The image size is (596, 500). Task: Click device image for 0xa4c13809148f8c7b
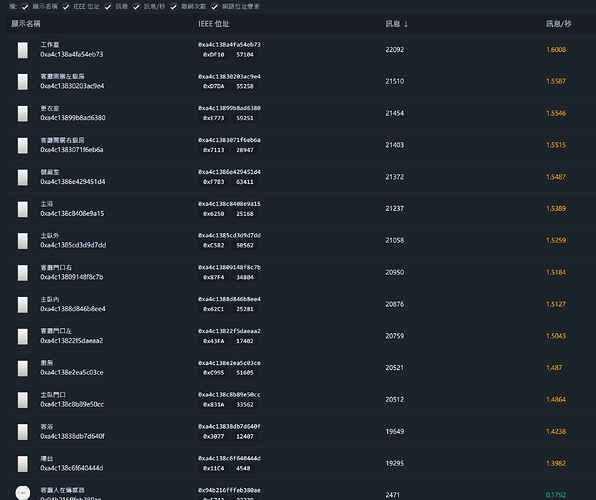pyautogui.click(x=23, y=273)
